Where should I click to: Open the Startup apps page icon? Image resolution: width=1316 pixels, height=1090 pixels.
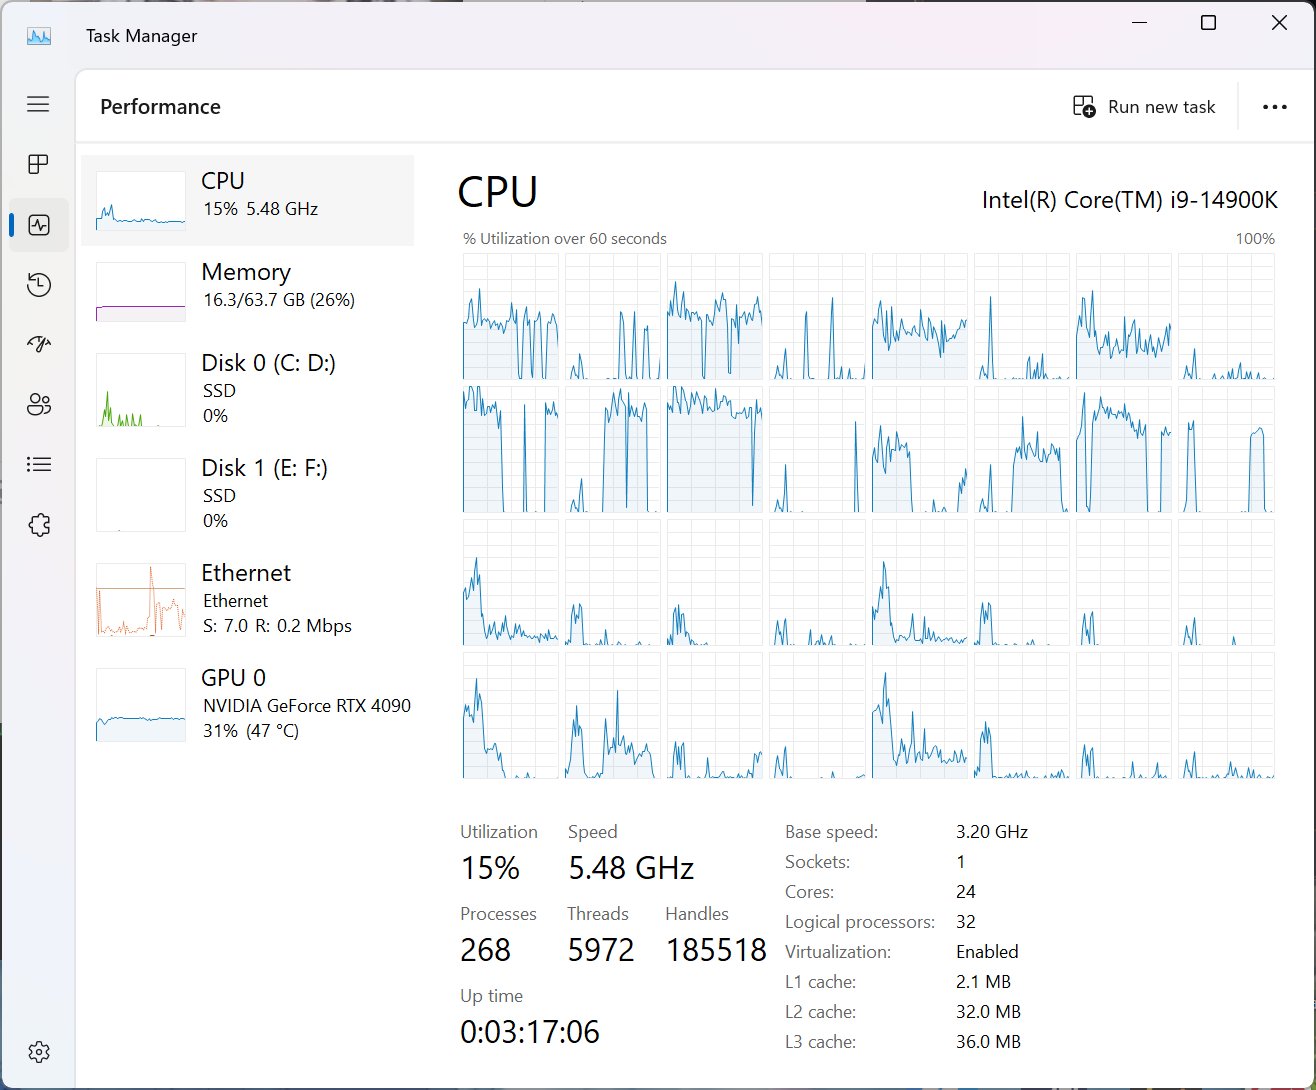(38, 345)
